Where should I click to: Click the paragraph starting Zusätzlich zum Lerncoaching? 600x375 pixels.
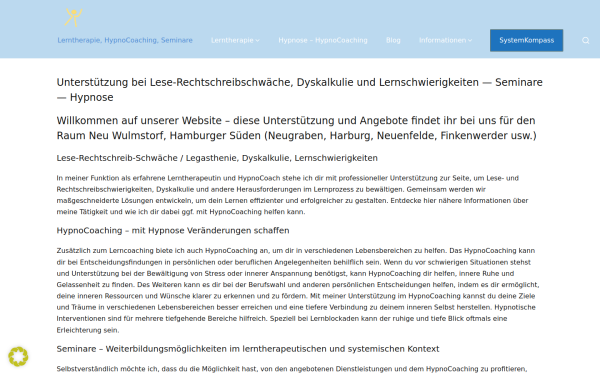coord(298,290)
